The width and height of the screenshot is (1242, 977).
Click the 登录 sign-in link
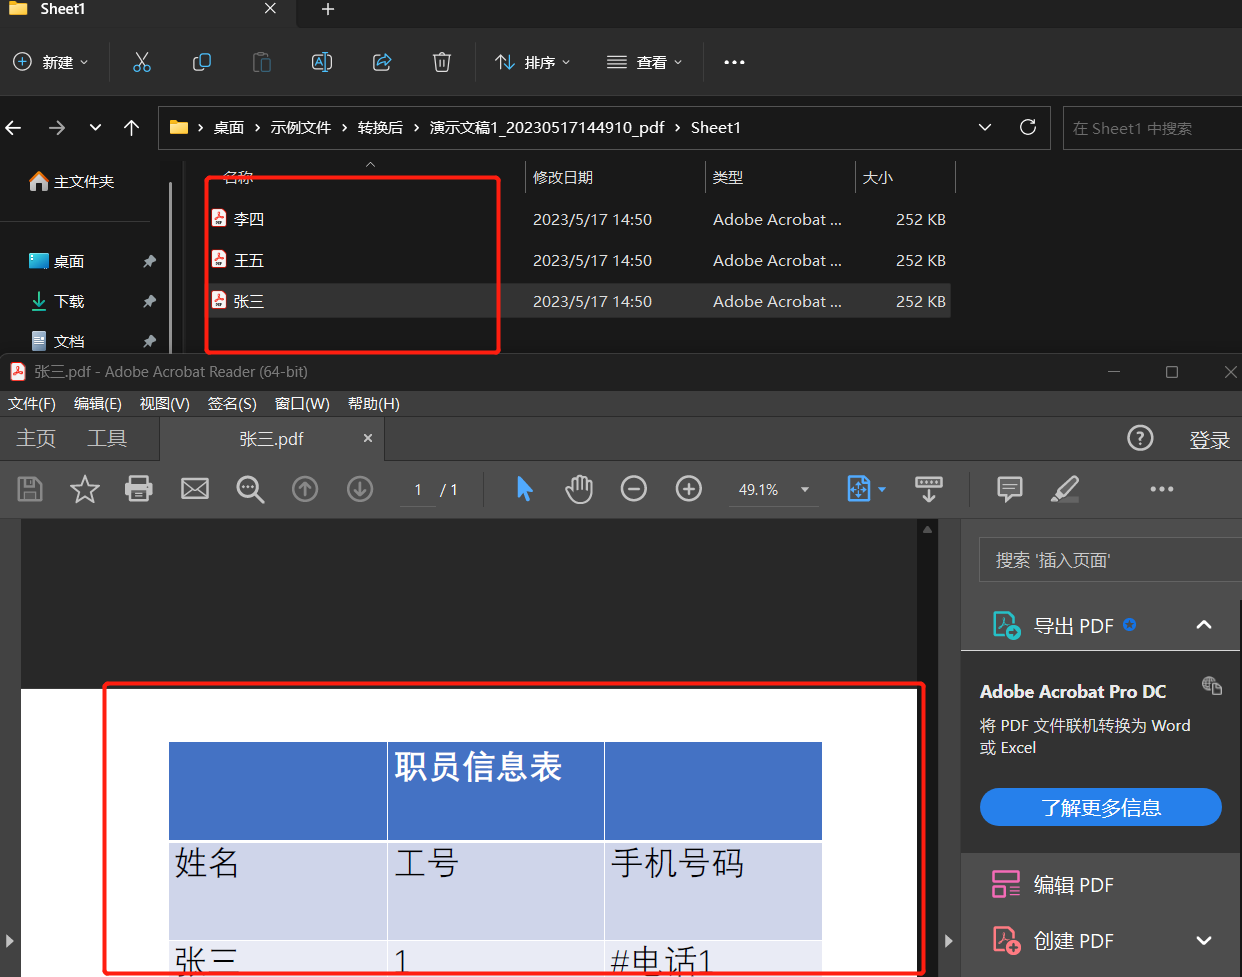pyautogui.click(x=1209, y=440)
